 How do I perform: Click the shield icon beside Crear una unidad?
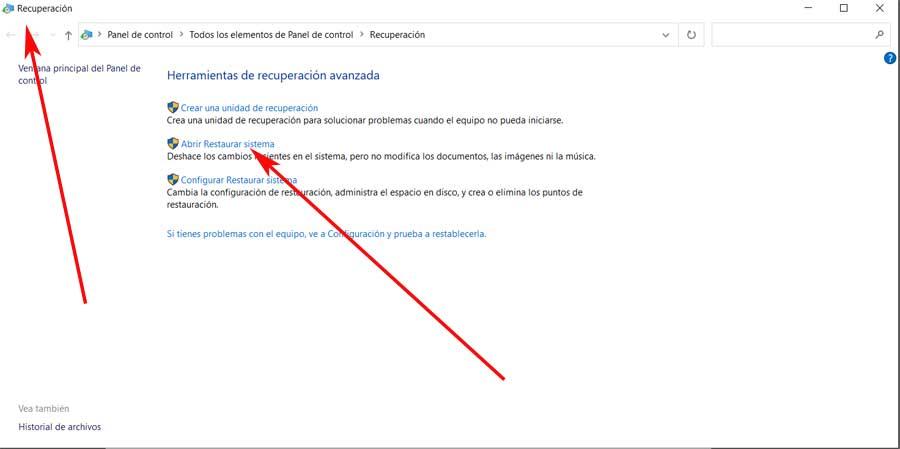(172, 107)
